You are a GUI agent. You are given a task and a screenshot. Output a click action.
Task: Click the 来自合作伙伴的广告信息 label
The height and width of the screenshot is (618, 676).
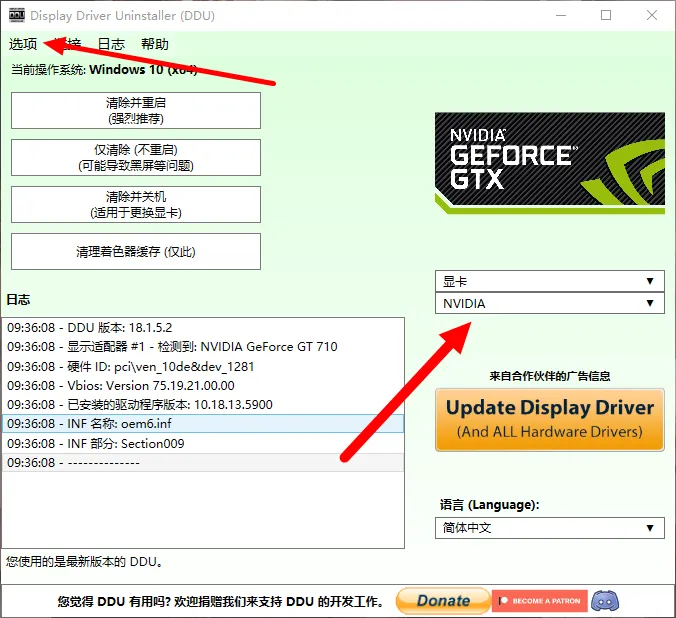550,376
